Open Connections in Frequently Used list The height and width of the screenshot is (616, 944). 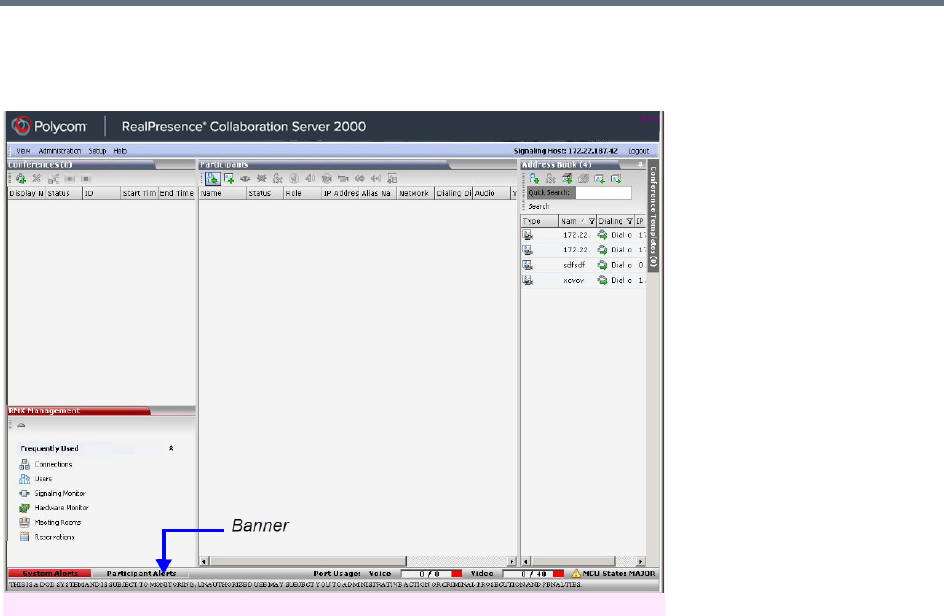click(x=54, y=464)
